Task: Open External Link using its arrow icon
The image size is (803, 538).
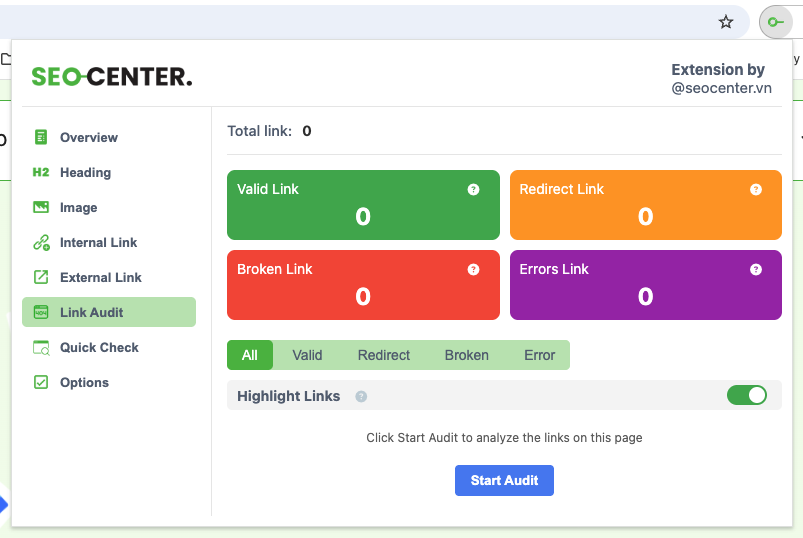Action: point(41,277)
